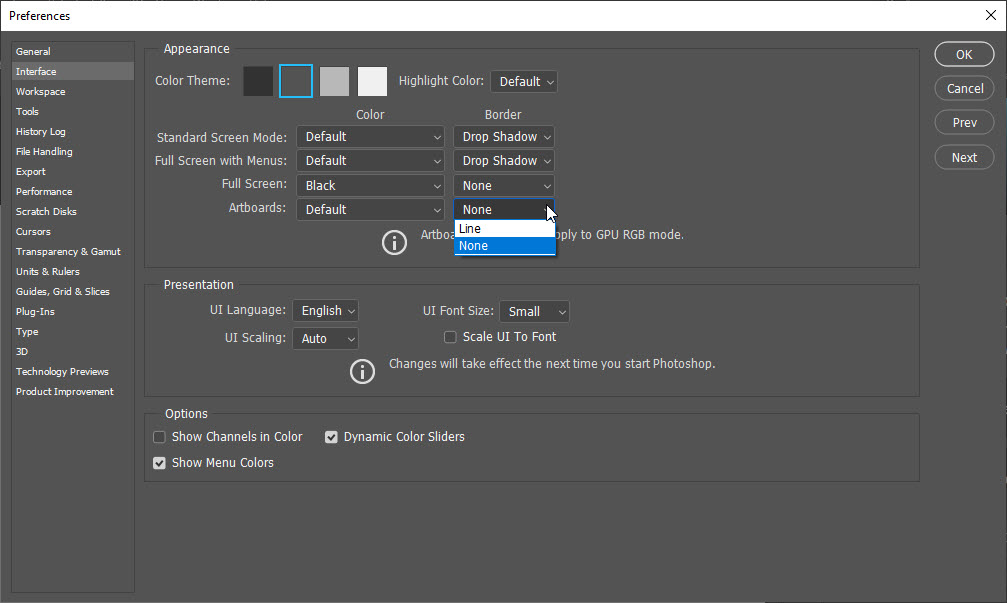
Task: Check Show Channels in Color
Action: click(x=159, y=436)
